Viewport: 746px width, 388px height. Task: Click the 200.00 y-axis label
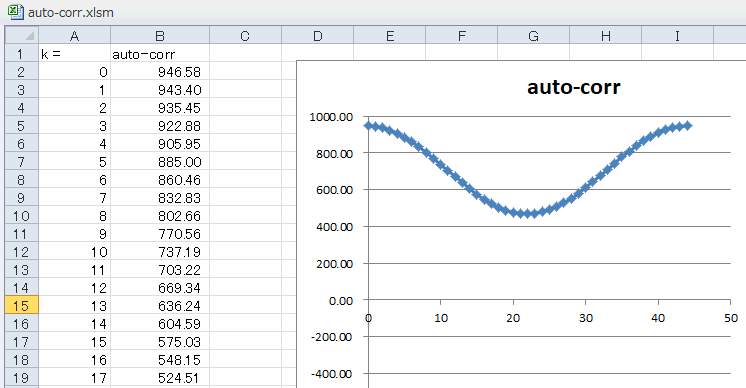334,264
